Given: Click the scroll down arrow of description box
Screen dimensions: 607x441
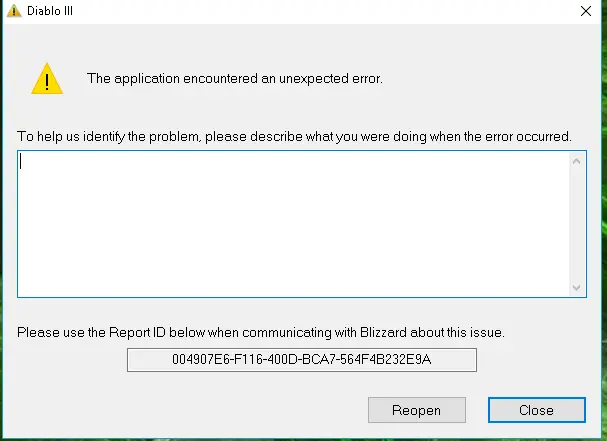Looking at the screenshot, I should point(577,287).
